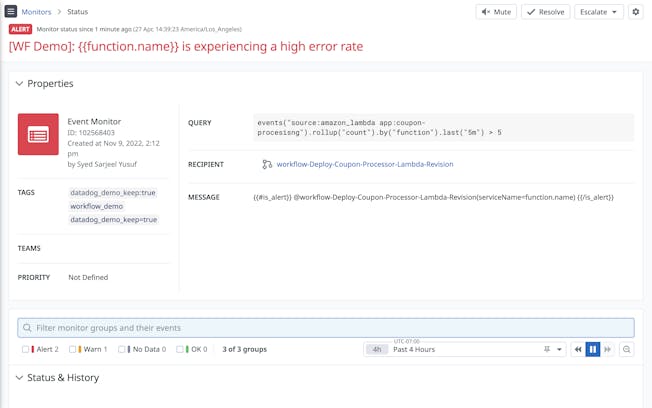Collapse the Properties section
Image resolution: width=652 pixels, height=408 pixels.
(x=19, y=84)
